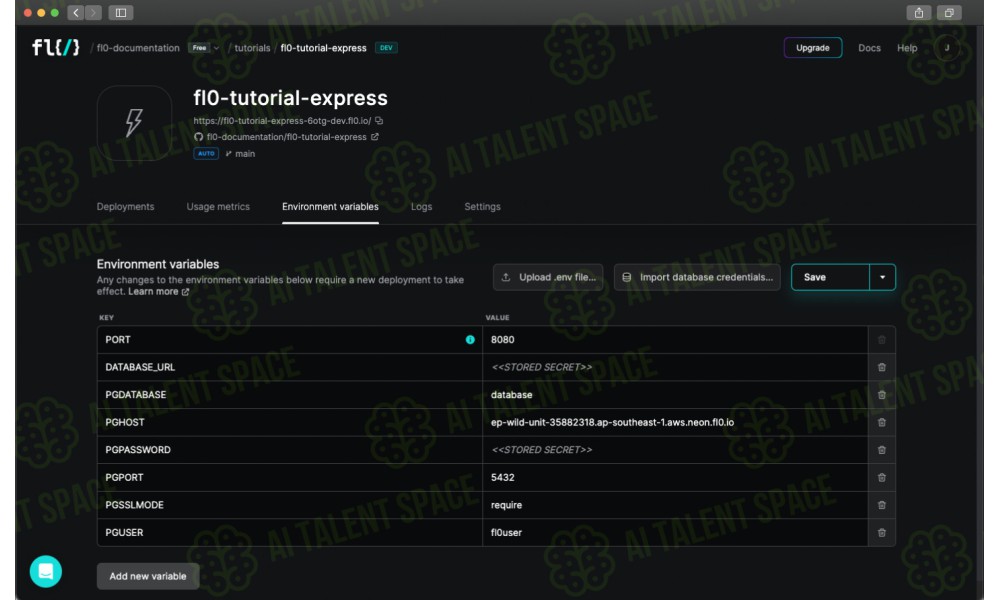Open the Docs link
The image size is (1000, 600).
(869, 48)
